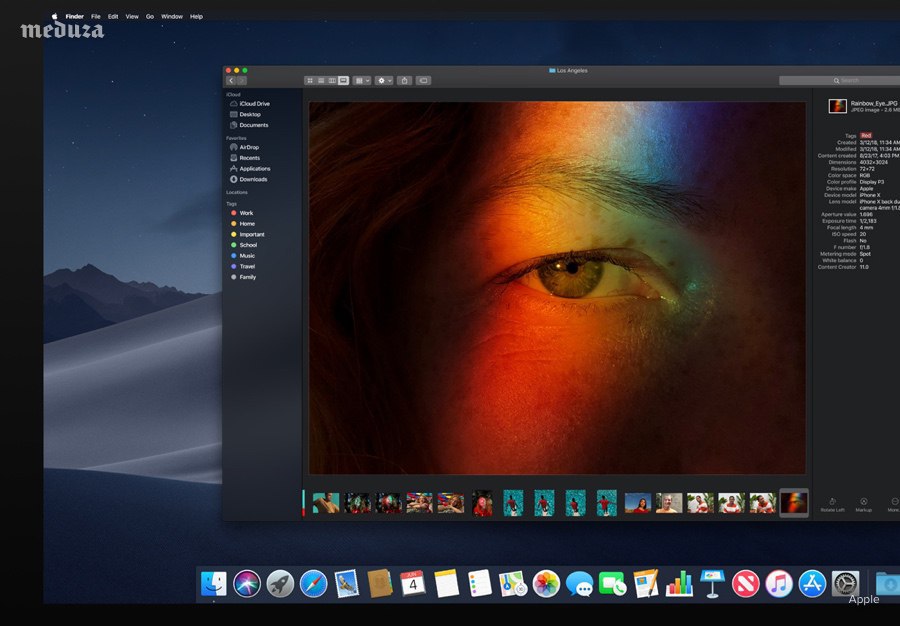The width and height of the screenshot is (900, 626).
Task: Go forward in Finder window
Action: [x=242, y=81]
